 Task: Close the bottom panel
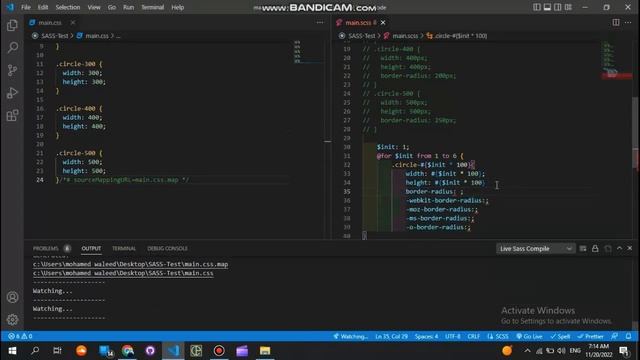pyautogui.click(x=630, y=248)
